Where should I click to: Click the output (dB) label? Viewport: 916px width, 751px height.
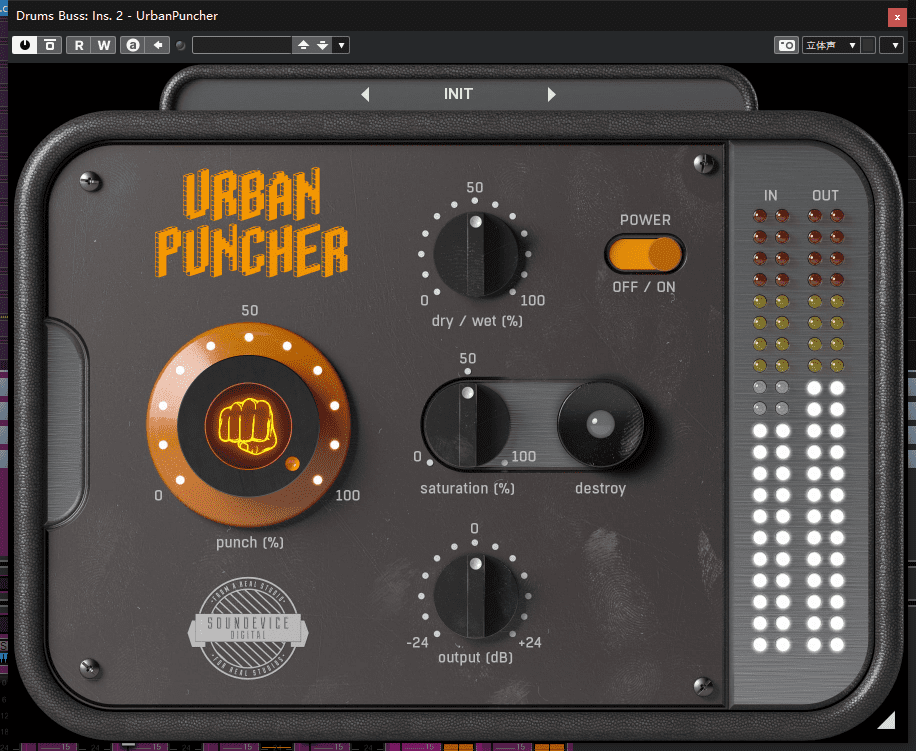click(476, 658)
